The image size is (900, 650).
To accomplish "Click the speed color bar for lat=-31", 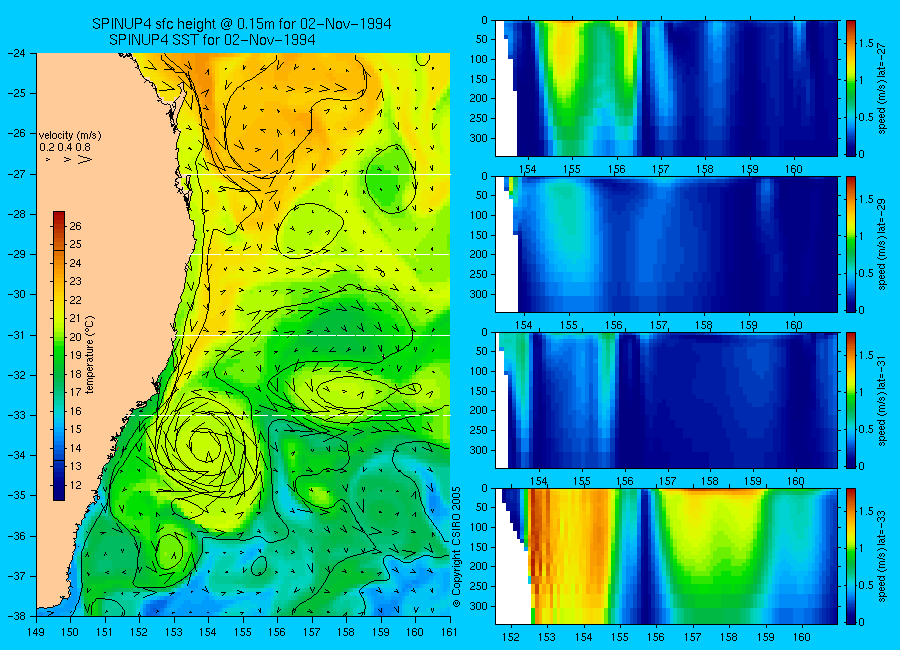I will coord(851,400).
